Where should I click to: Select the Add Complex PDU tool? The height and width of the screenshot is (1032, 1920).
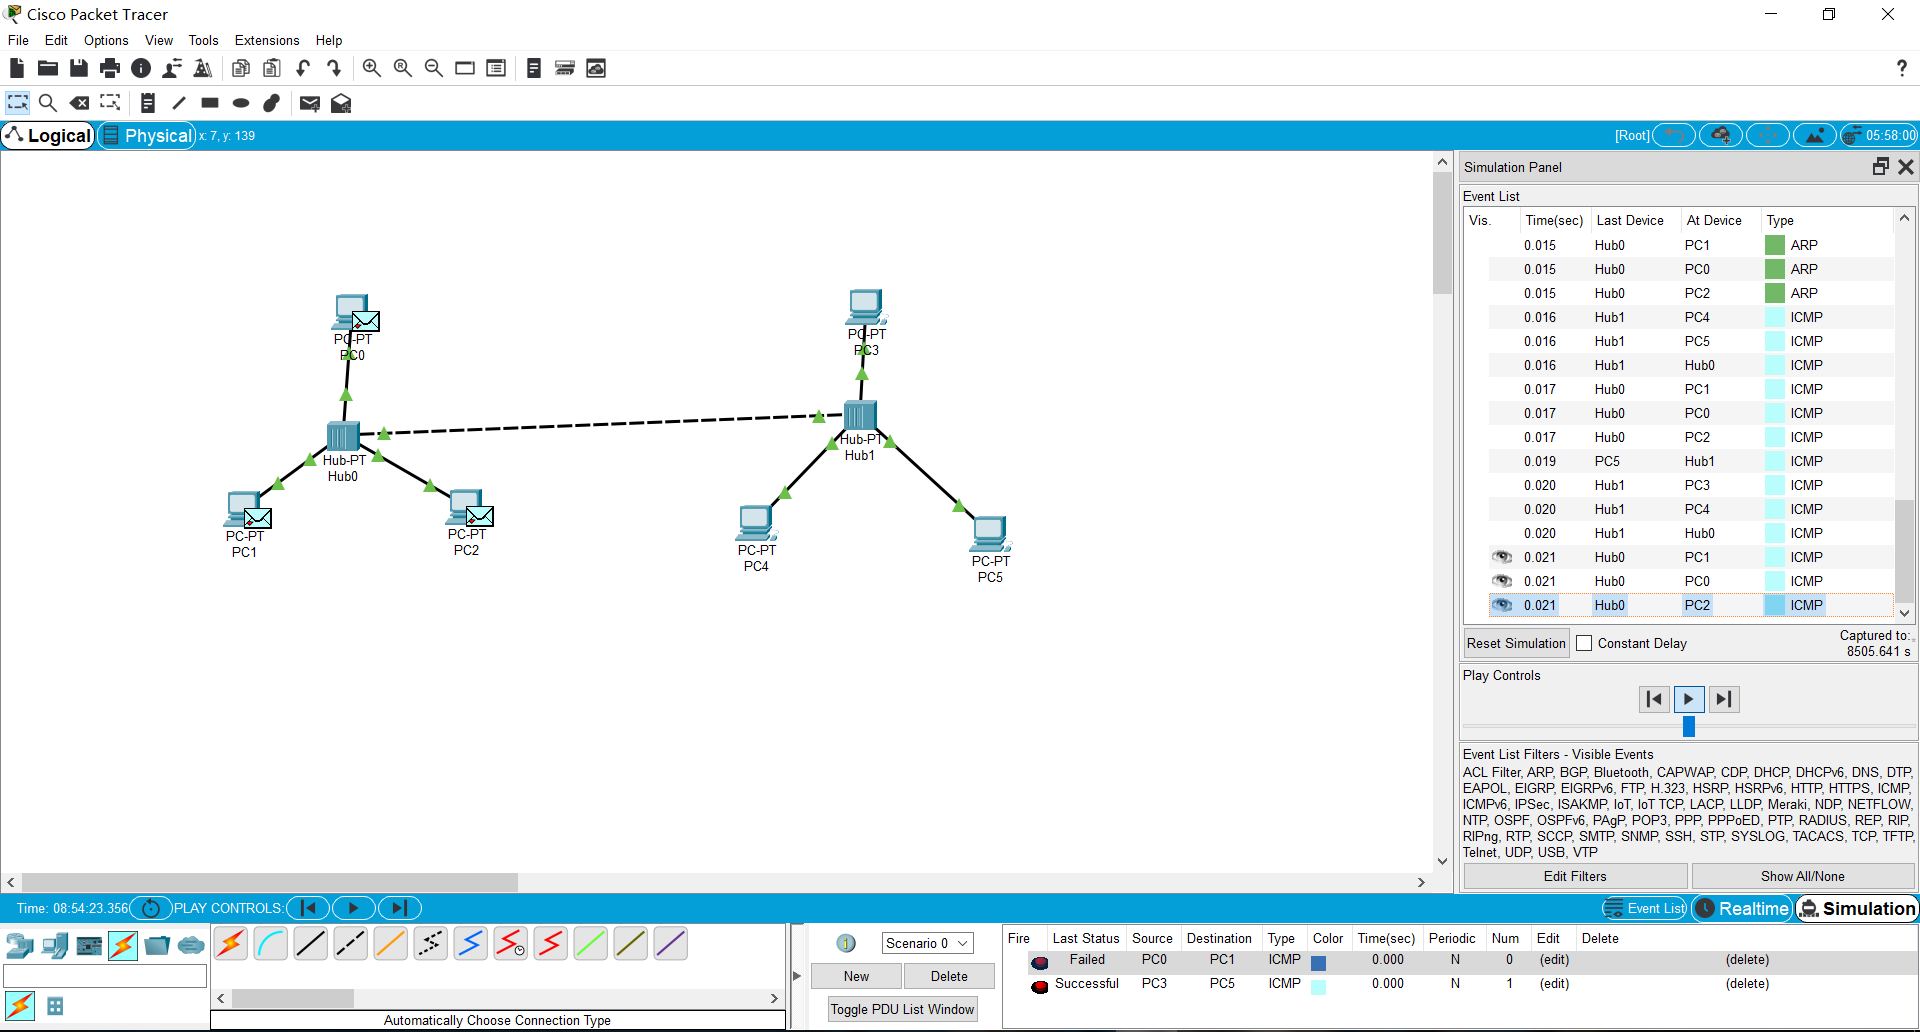pyautogui.click(x=341, y=103)
